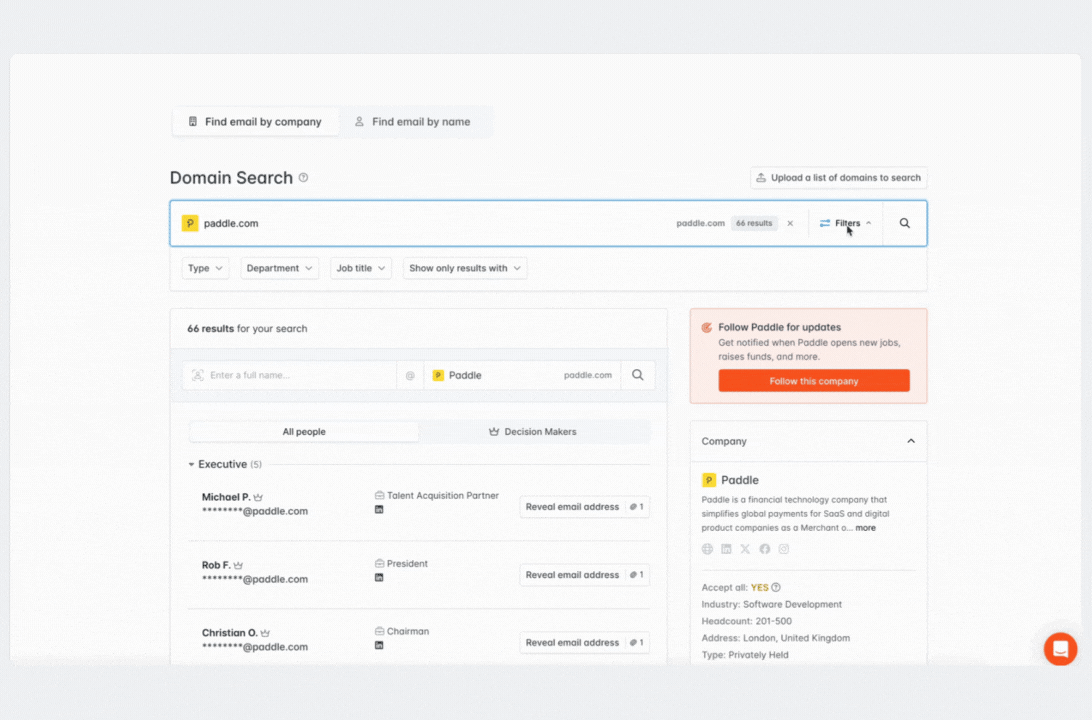This screenshot has width=1092, height=720.
Task: Reveal email address for Rob F.
Action: pos(584,575)
